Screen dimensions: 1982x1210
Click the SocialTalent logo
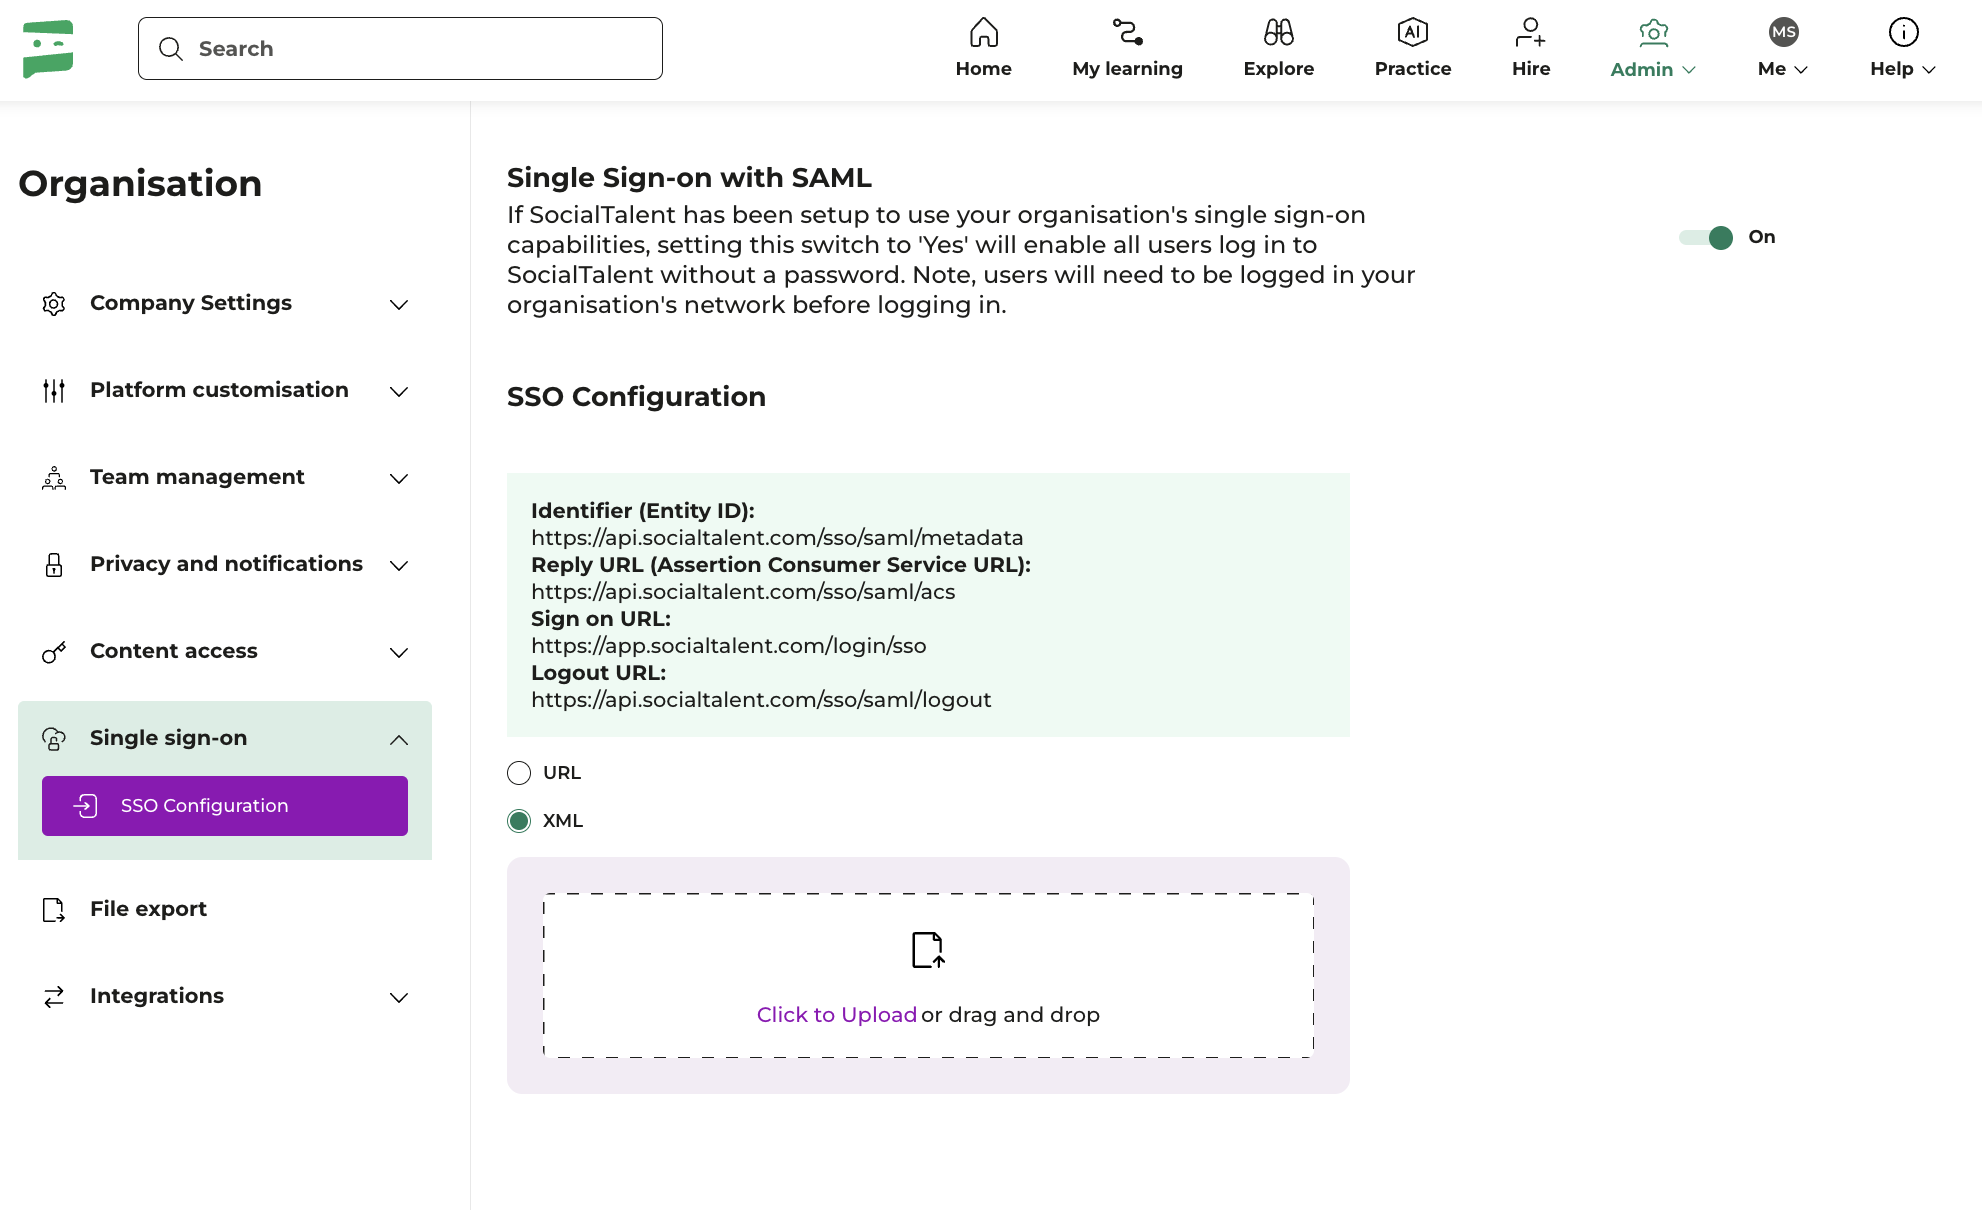click(48, 48)
